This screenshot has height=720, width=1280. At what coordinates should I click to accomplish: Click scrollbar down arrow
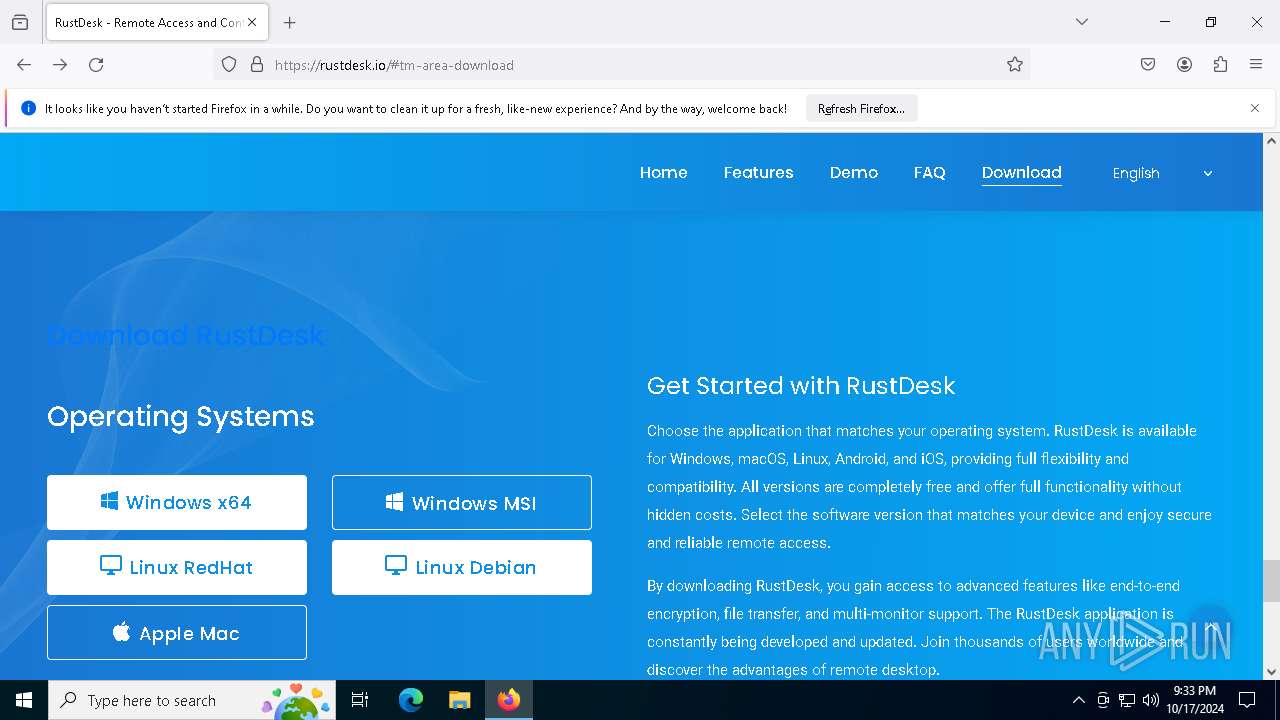click(1271, 672)
